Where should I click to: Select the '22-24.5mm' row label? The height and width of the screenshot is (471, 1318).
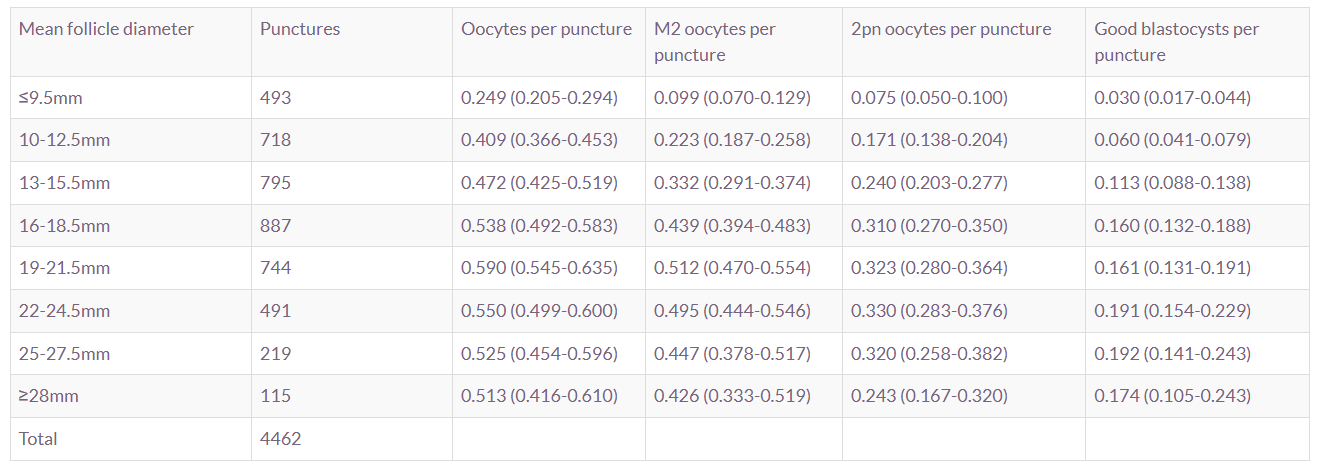64,311
